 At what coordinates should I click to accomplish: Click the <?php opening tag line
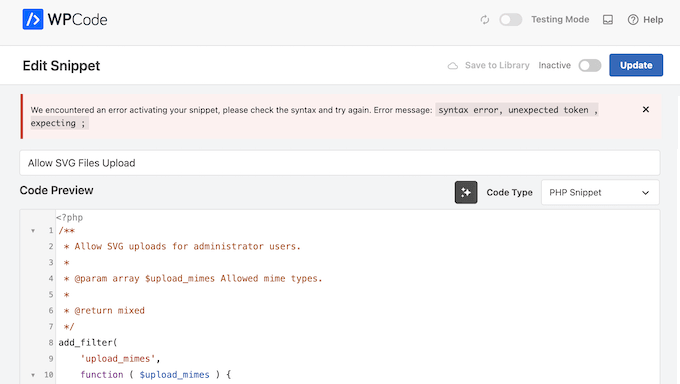[69, 217]
